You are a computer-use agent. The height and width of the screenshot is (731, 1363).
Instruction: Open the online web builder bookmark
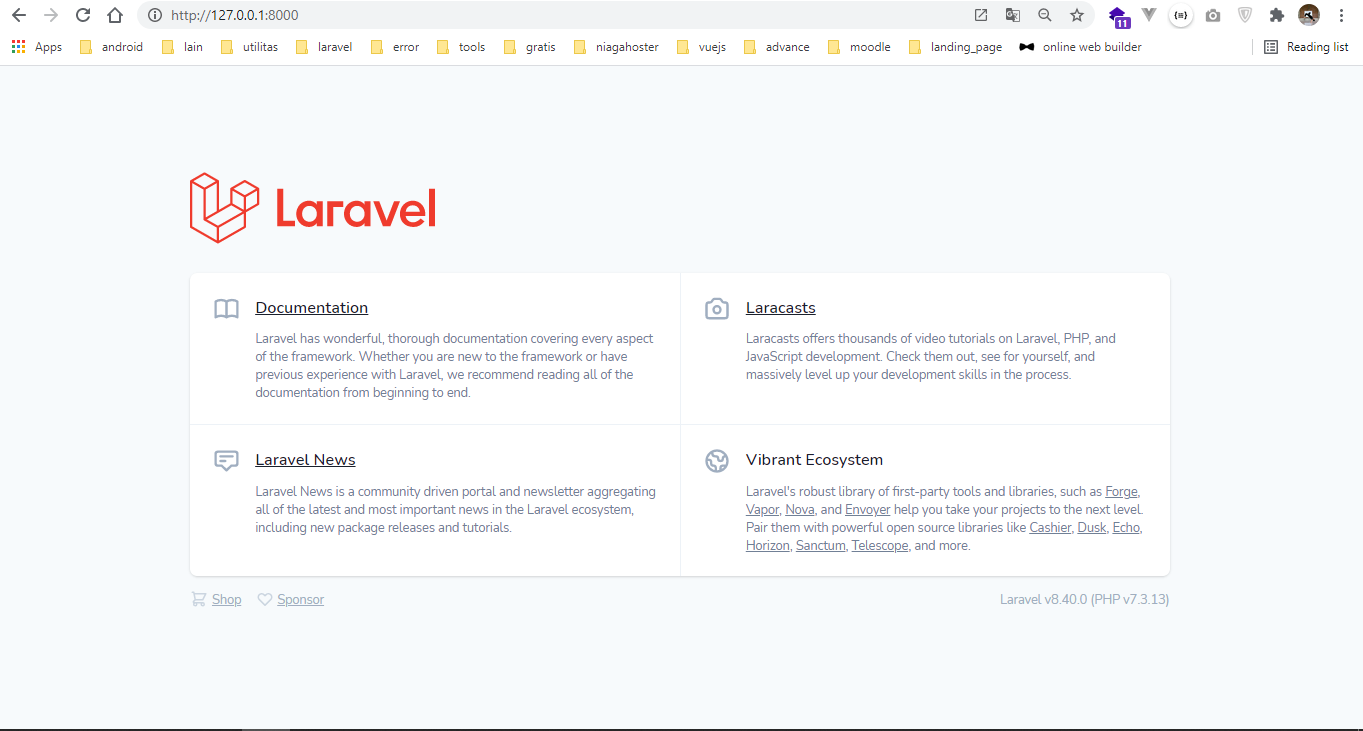(x=1080, y=47)
